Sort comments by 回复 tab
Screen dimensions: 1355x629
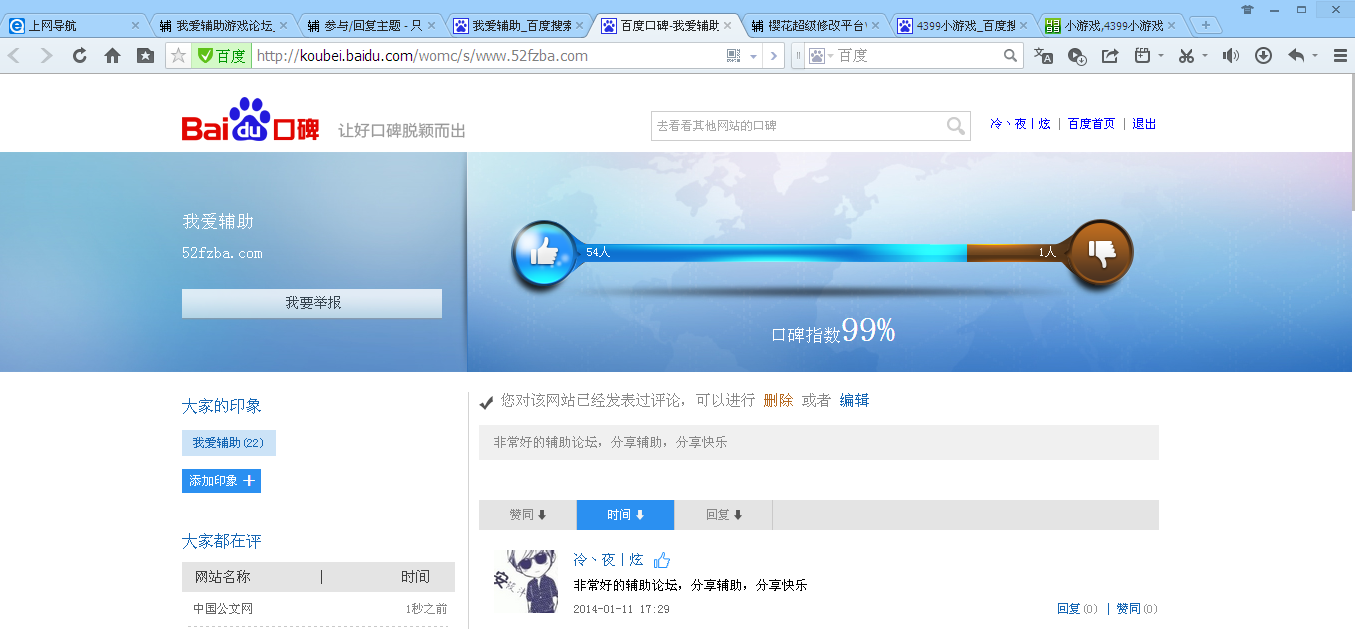pos(723,515)
